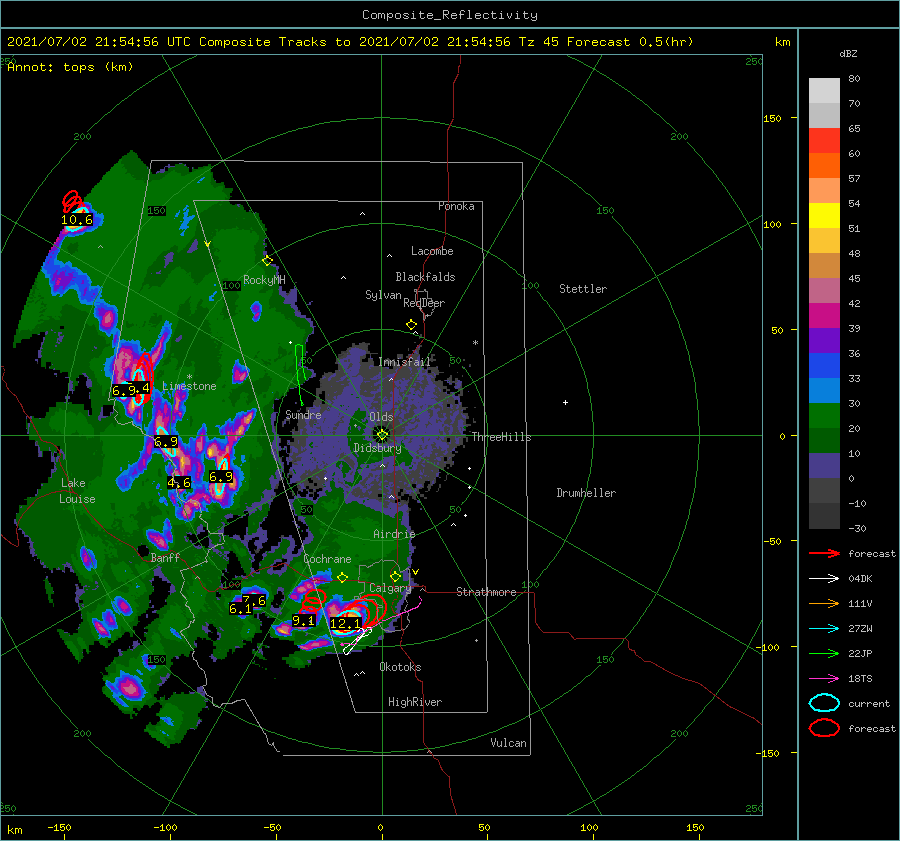Image resolution: width=900 pixels, height=841 pixels.
Task: Click the Strathmore city label
Action: click(486, 592)
